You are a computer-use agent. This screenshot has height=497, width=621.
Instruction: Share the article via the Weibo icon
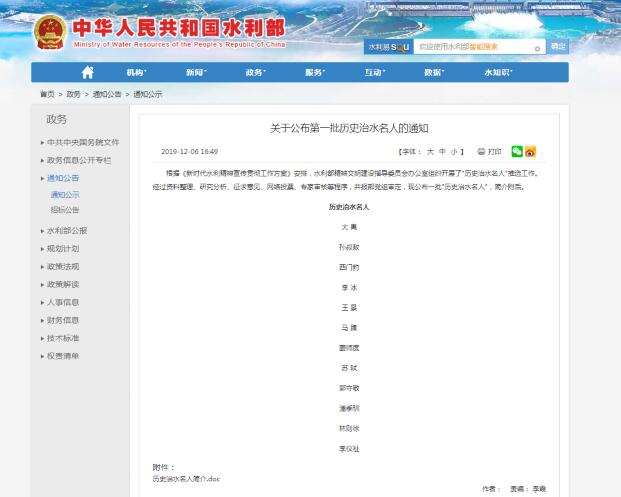click(531, 151)
